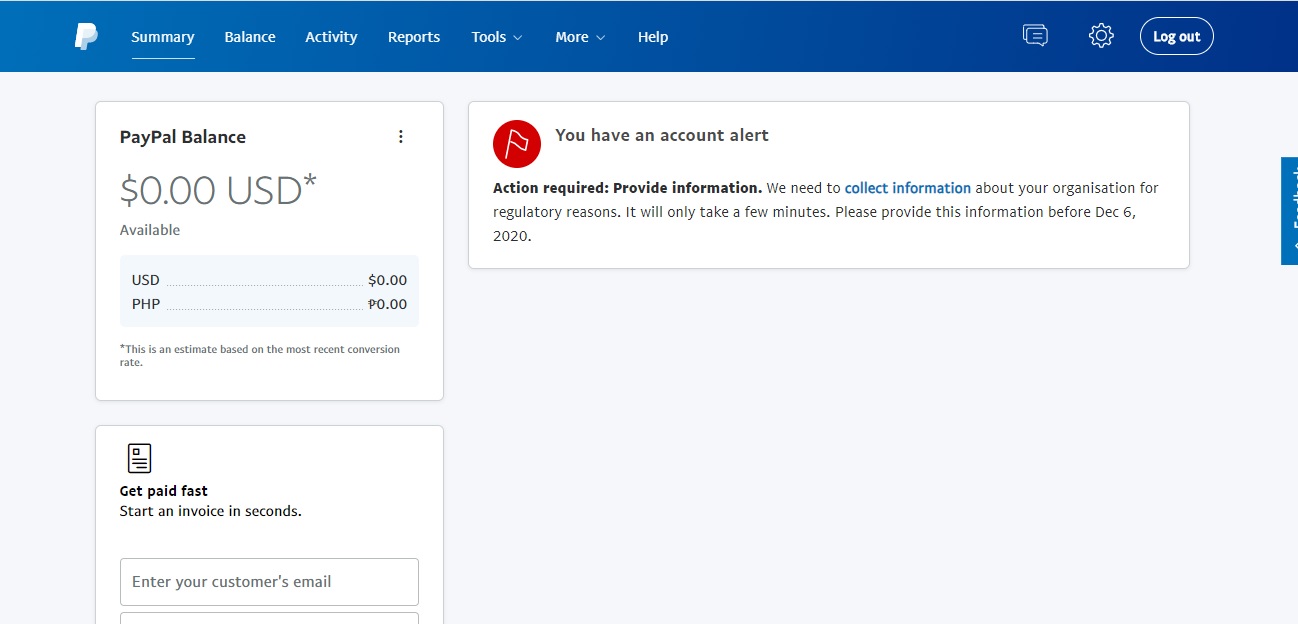
Task: Click the Log out button
Action: [1177, 36]
